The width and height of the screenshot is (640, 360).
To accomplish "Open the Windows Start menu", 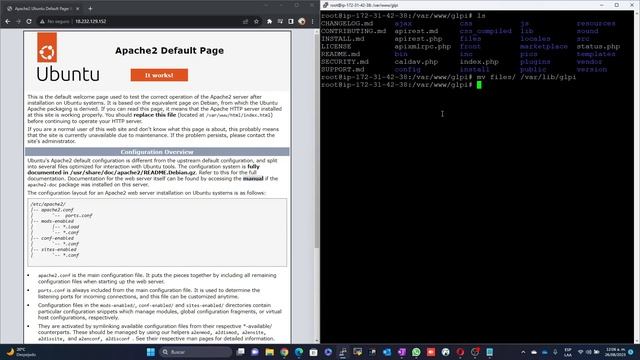I will (x=151, y=352).
